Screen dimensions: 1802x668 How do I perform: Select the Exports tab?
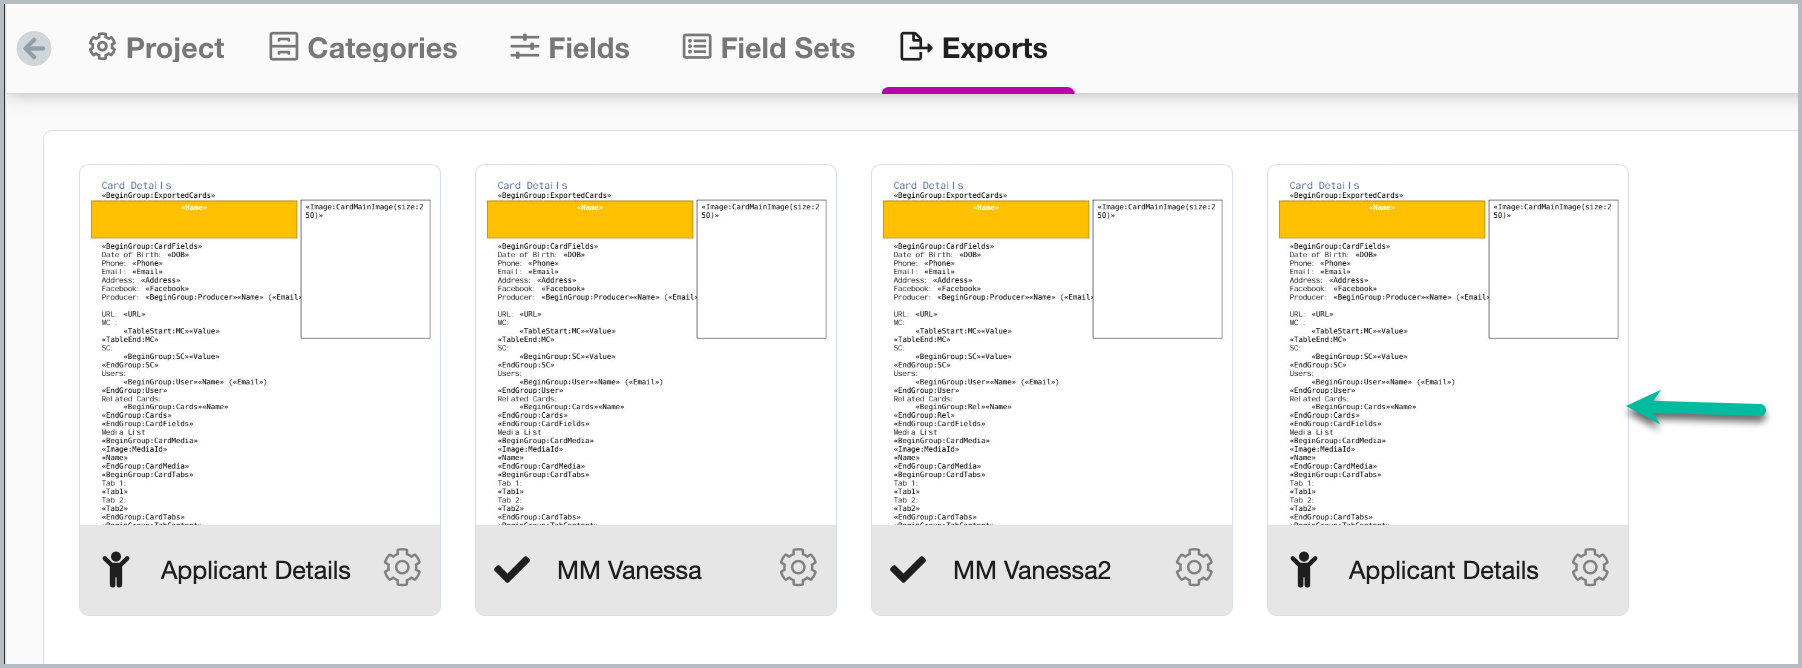(x=975, y=48)
